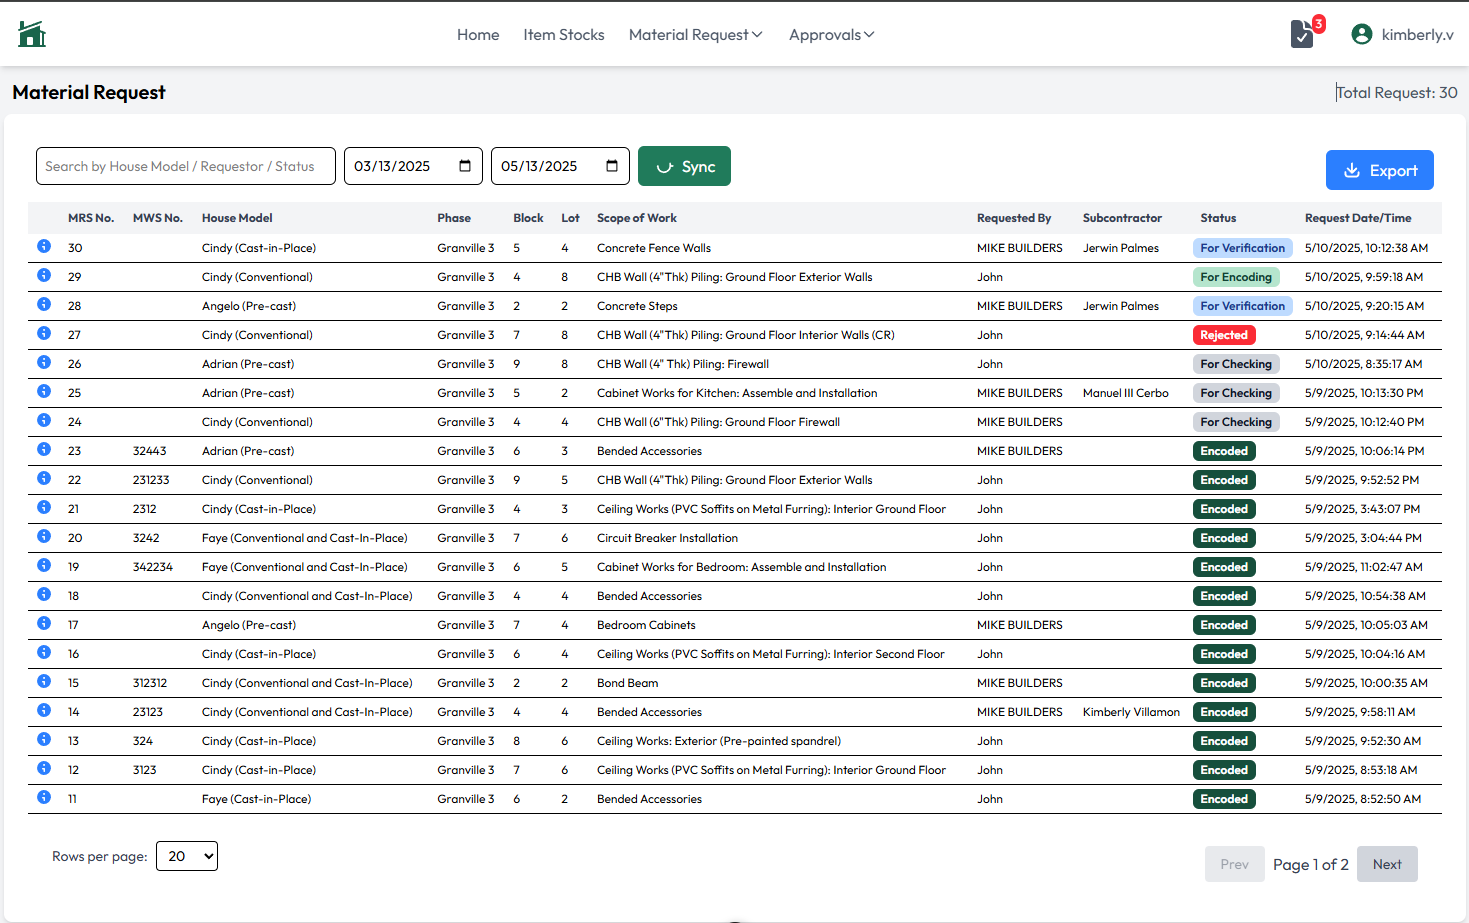This screenshot has width=1469, height=923.
Task: Open info icon for MRS No. 30
Action: (x=44, y=246)
